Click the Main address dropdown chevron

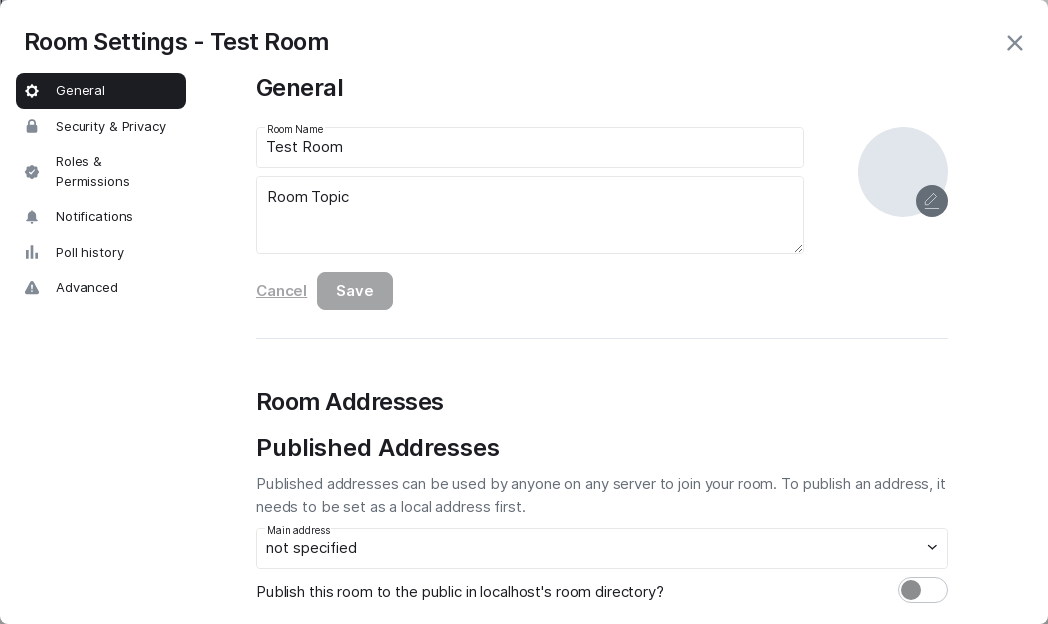click(932, 548)
